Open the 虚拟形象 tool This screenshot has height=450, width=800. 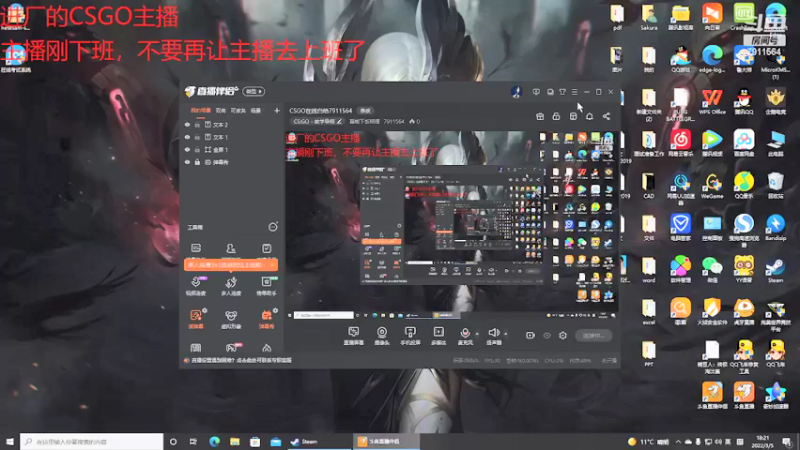[231, 319]
